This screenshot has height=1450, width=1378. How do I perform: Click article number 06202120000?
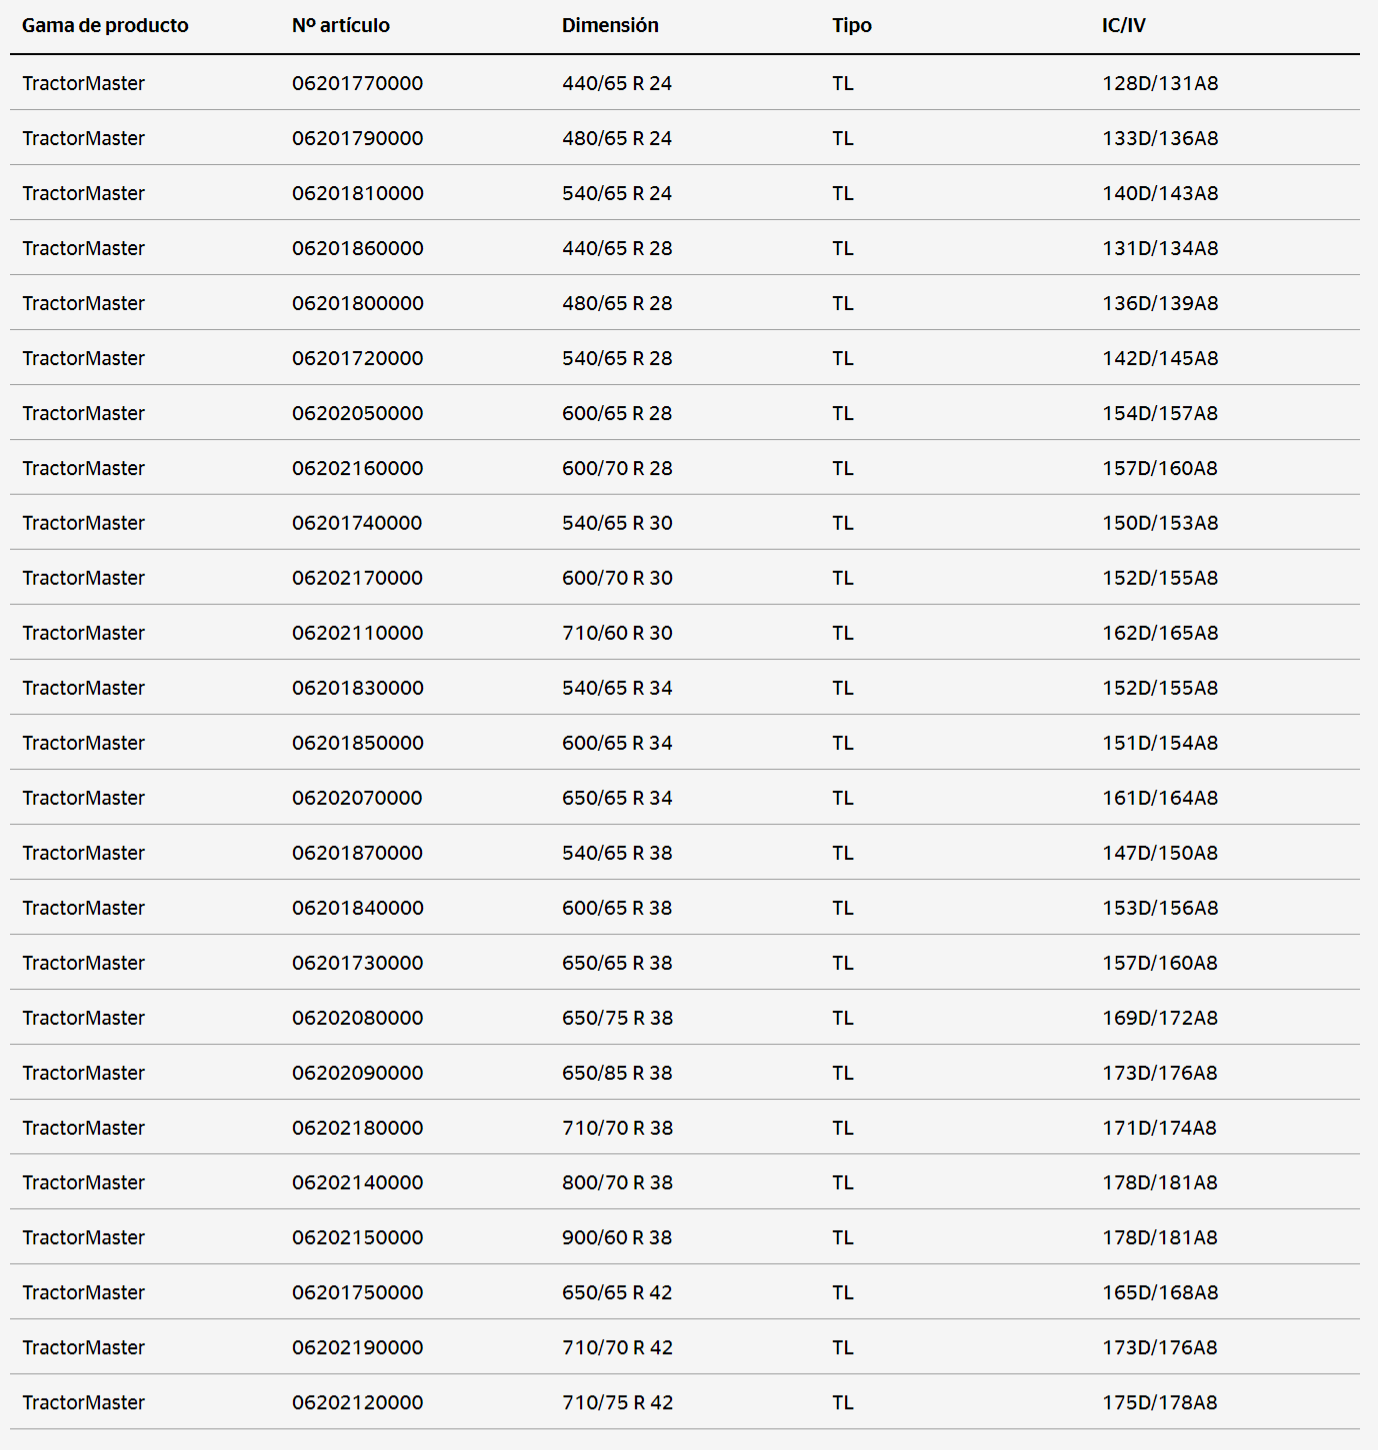coord(357,1402)
